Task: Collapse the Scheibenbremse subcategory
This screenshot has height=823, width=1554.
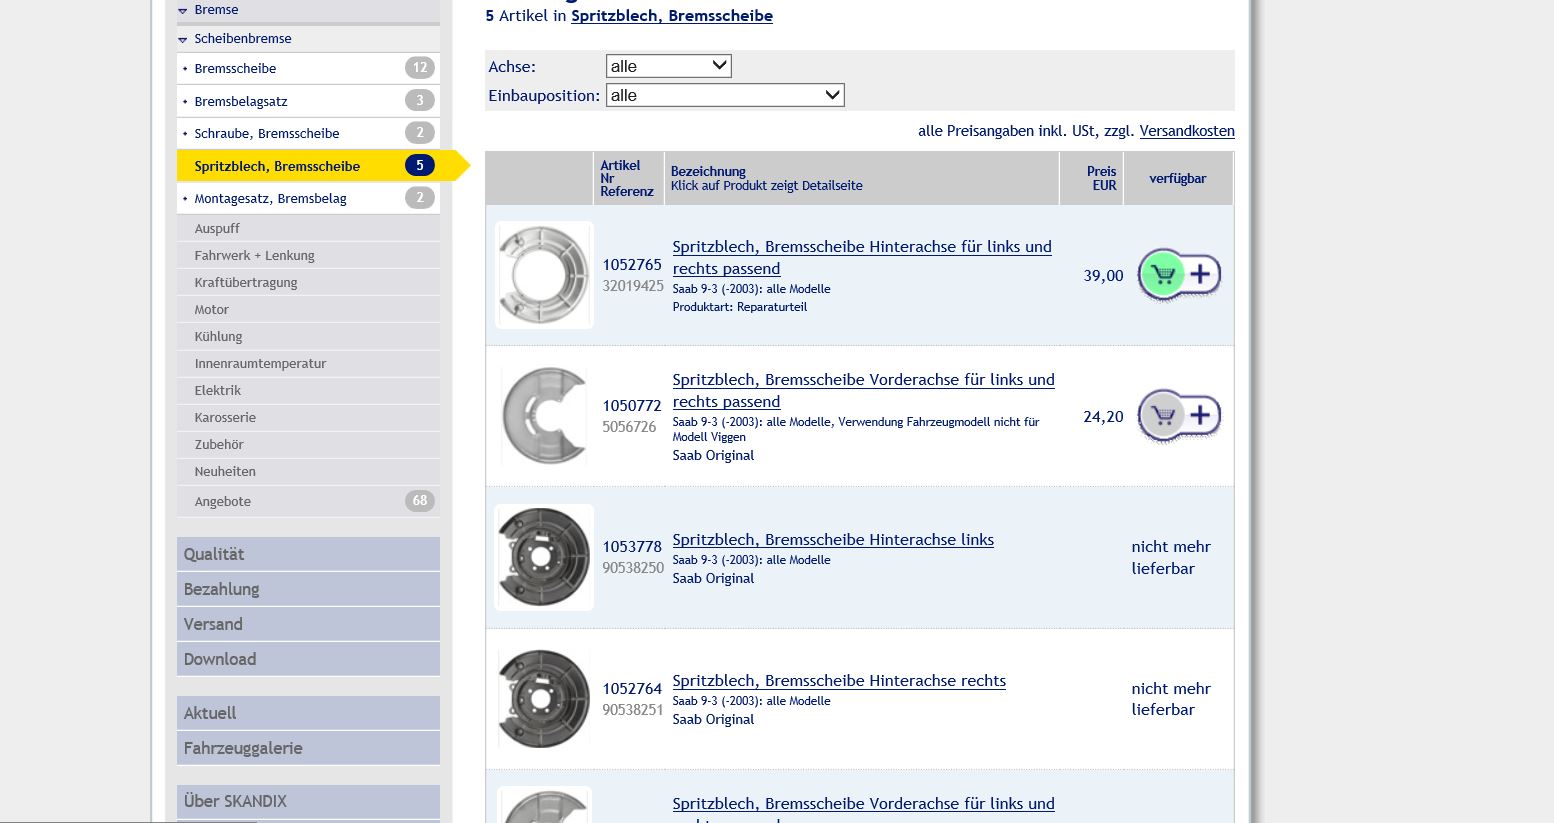Action: point(308,39)
